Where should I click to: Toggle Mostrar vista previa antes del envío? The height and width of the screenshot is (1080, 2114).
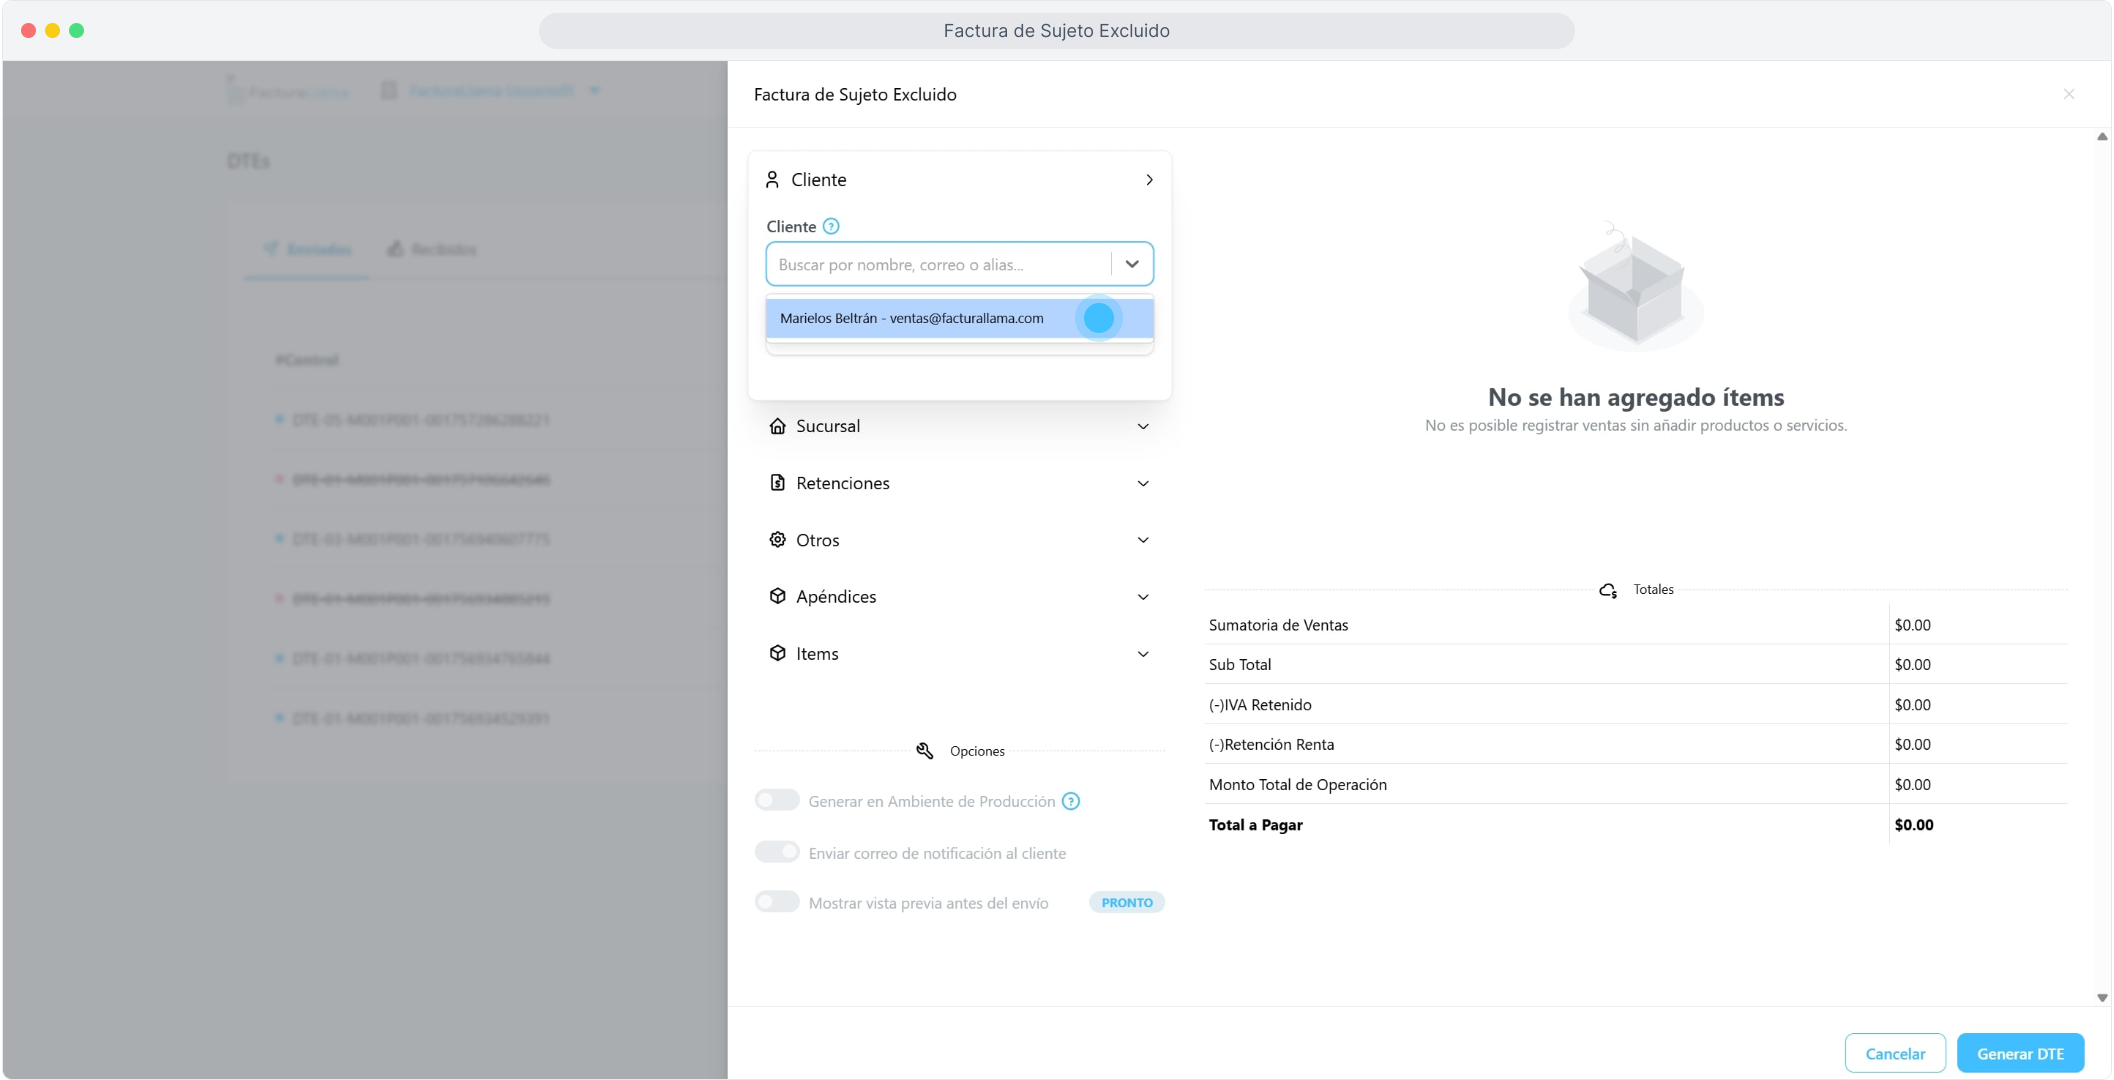click(x=777, y=903)
